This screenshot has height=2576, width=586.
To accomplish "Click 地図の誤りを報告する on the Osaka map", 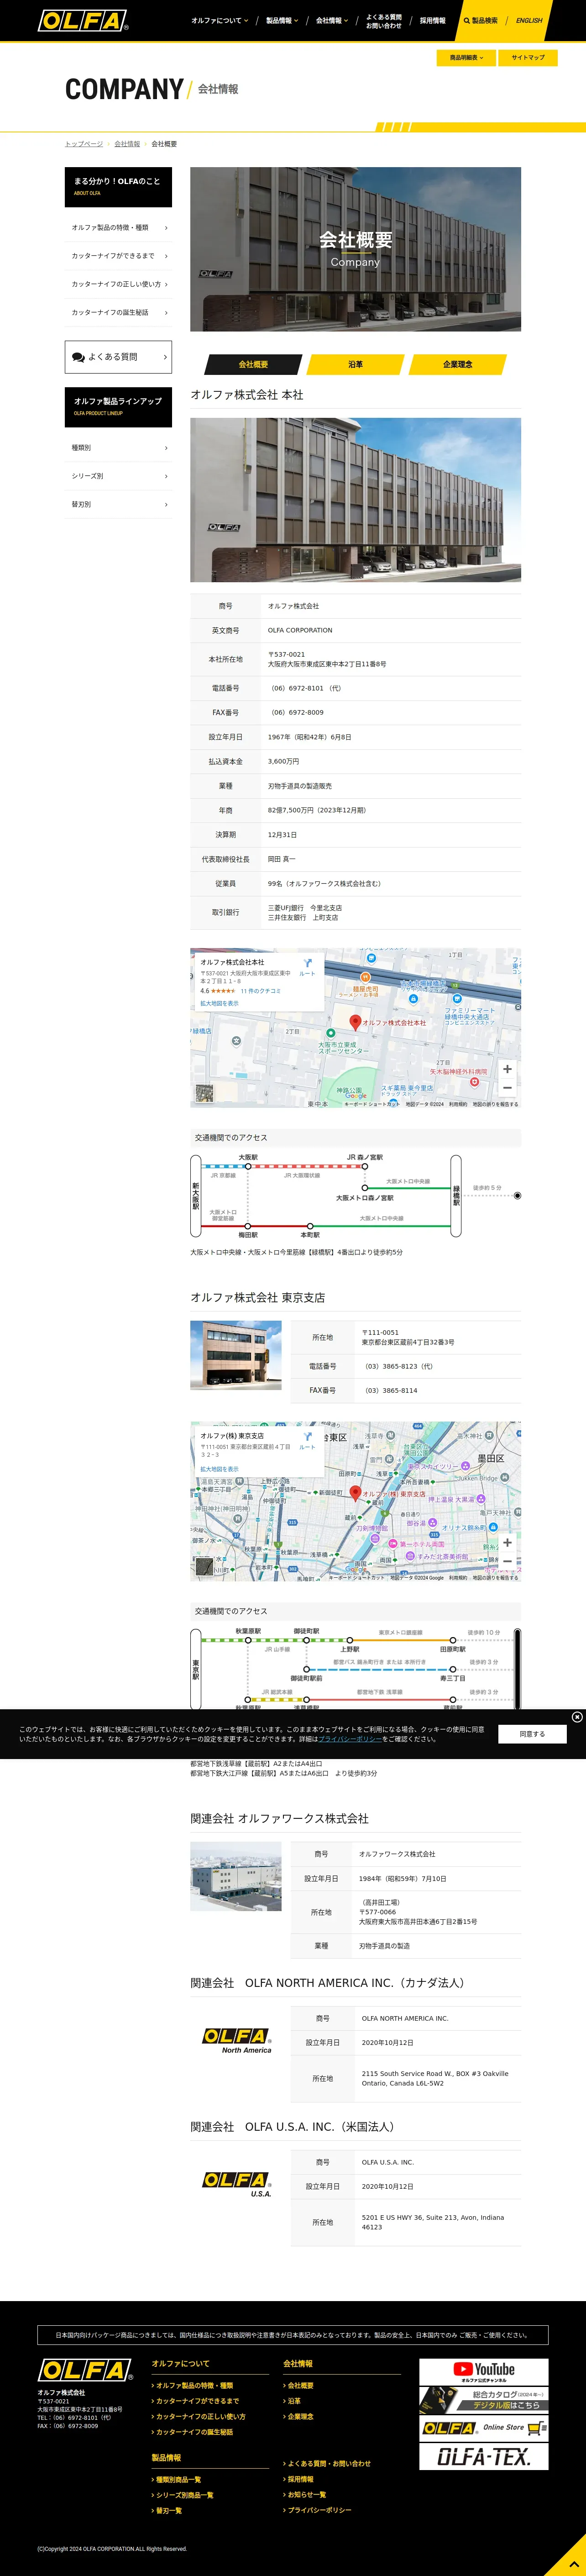I will click(495, 1104).
